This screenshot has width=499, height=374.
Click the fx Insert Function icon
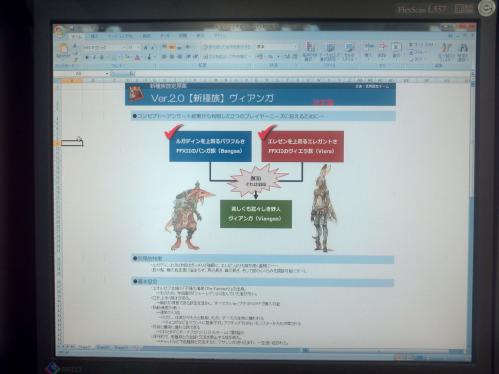tap(132, 74)
